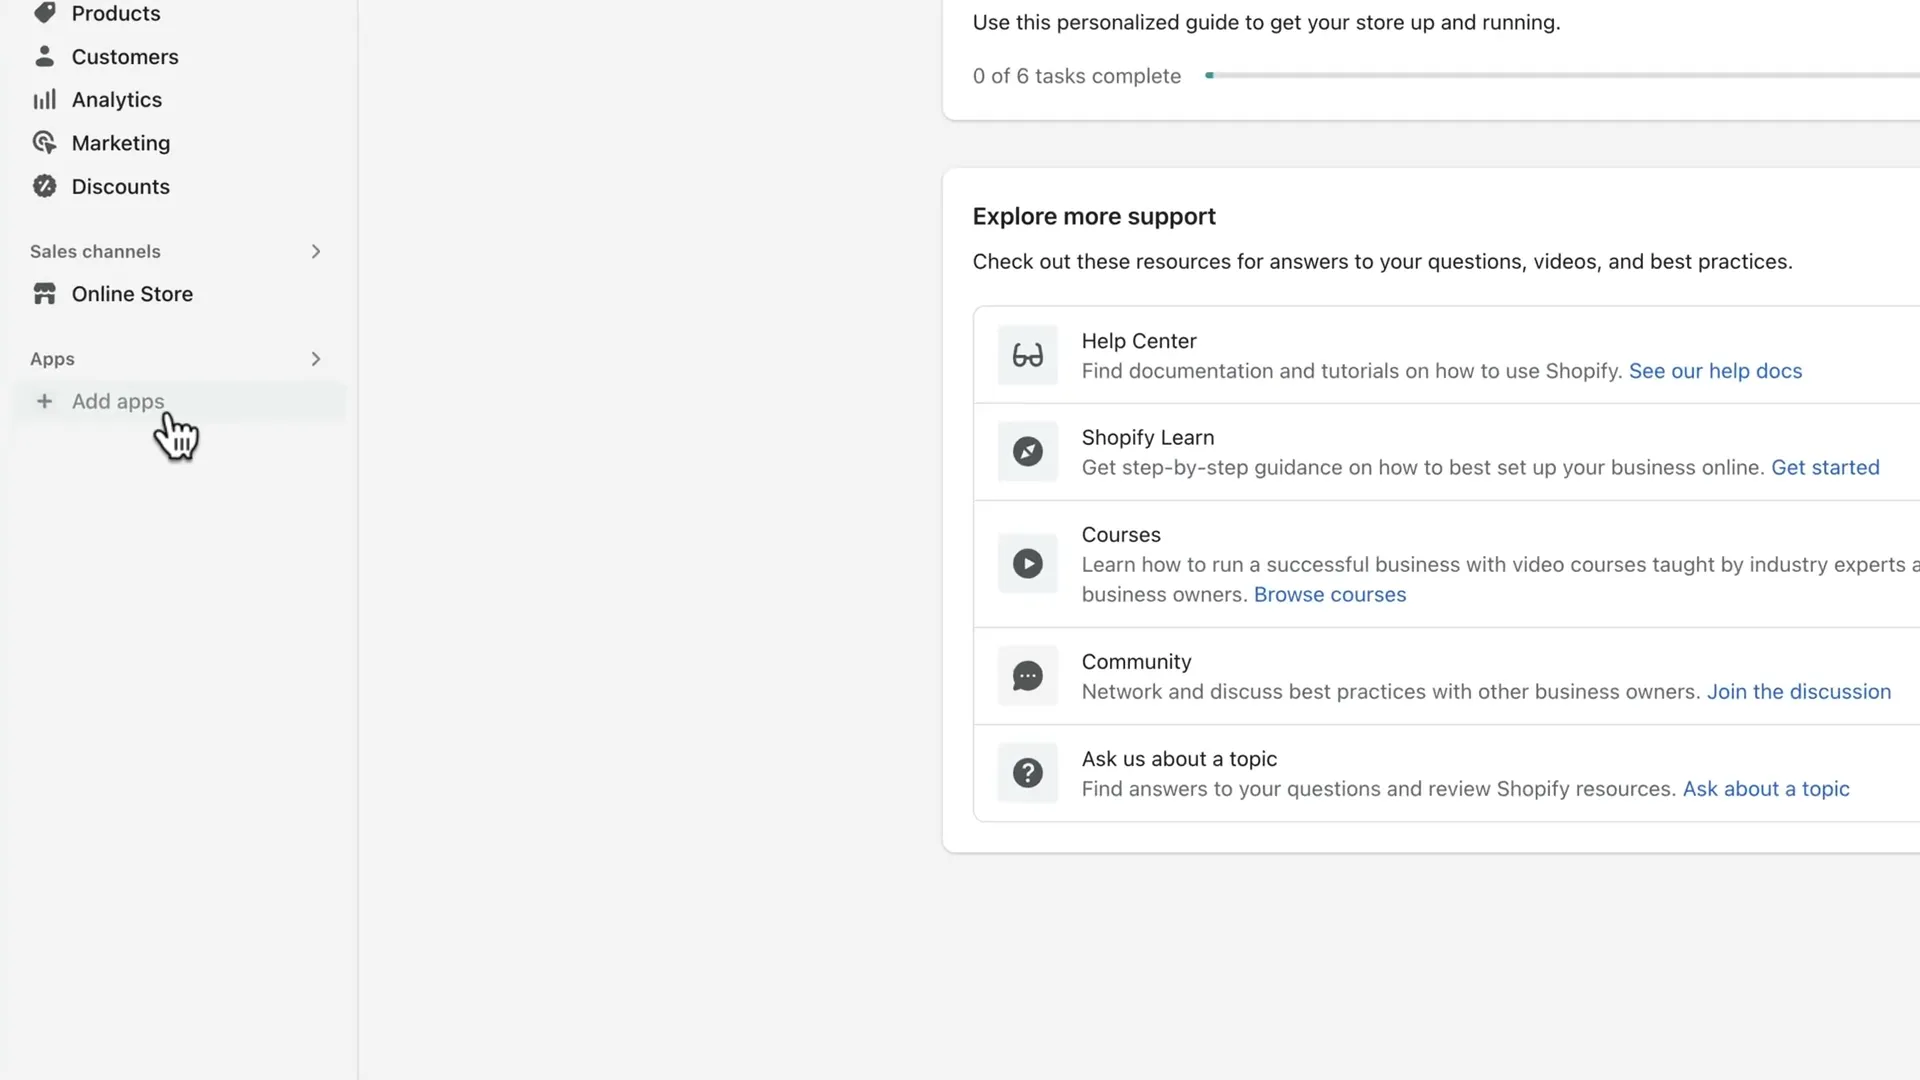
Task: Click the Marketing target icon
Action: coord(44,143)
